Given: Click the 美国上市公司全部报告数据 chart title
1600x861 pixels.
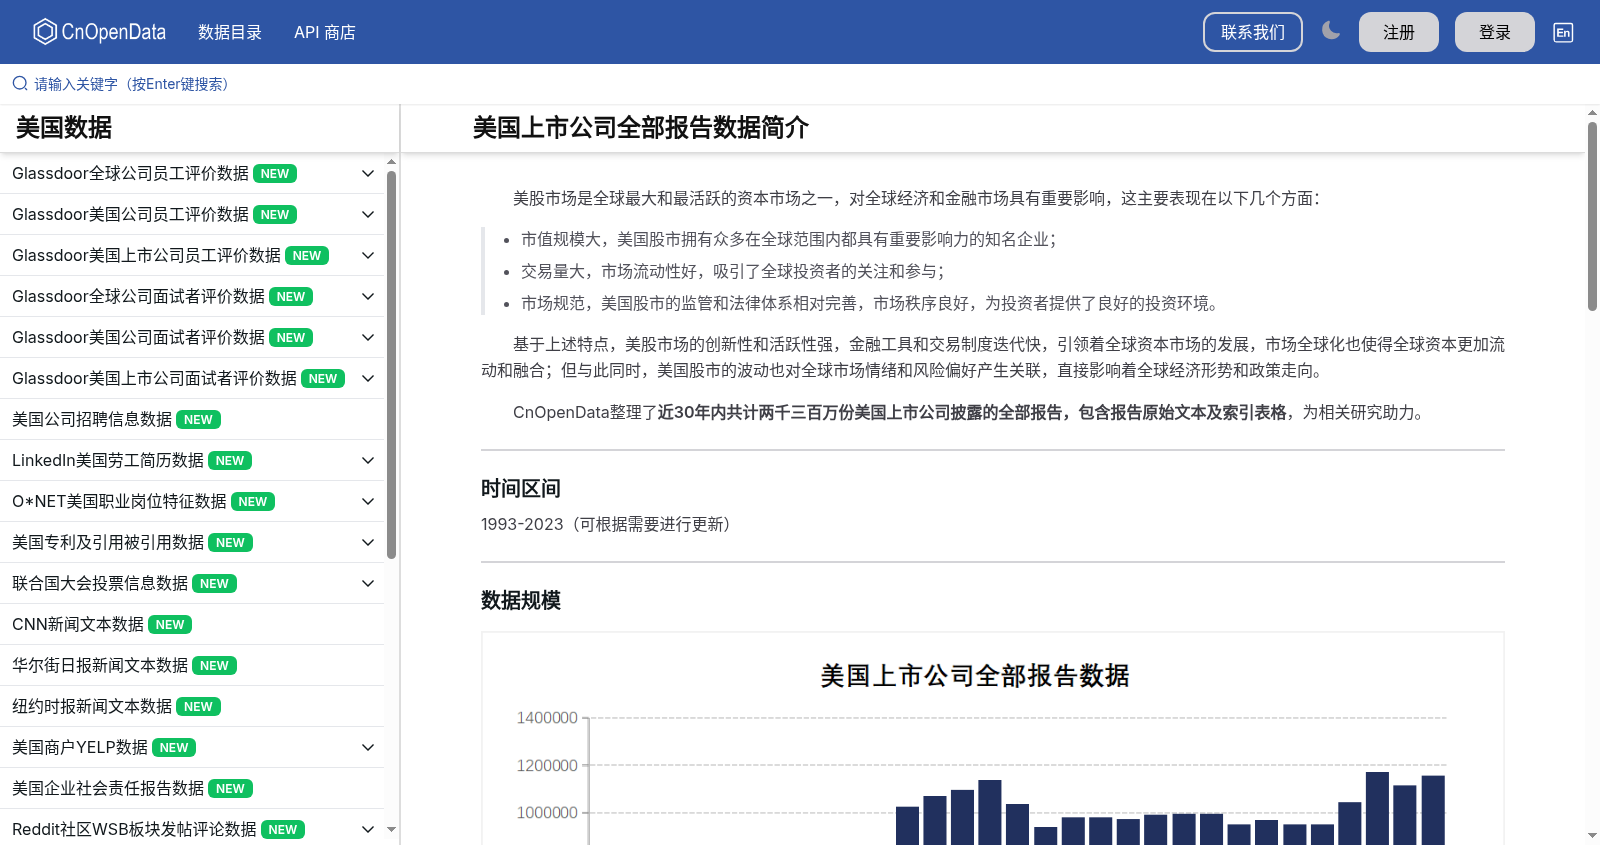Looking at the screenshot, I should 975,677.
